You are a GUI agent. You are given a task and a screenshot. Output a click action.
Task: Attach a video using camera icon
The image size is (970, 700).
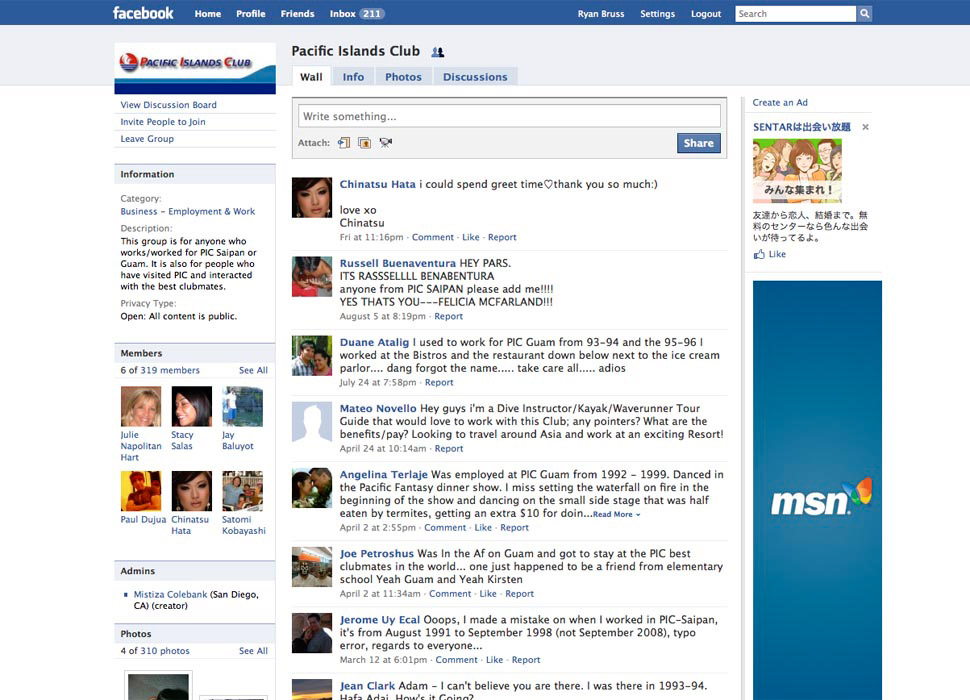click(x=385, y=143)
